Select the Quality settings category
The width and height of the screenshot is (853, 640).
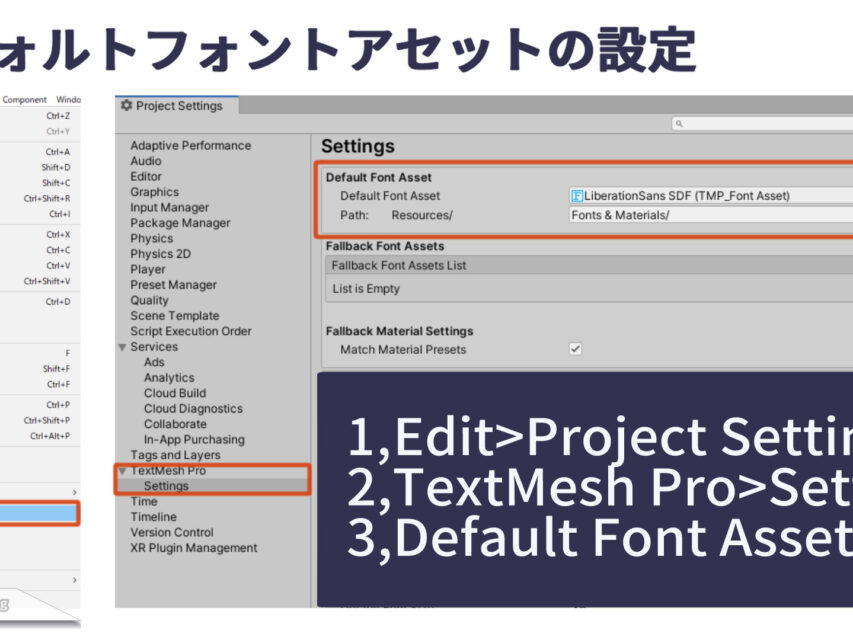tap(149, 300)
